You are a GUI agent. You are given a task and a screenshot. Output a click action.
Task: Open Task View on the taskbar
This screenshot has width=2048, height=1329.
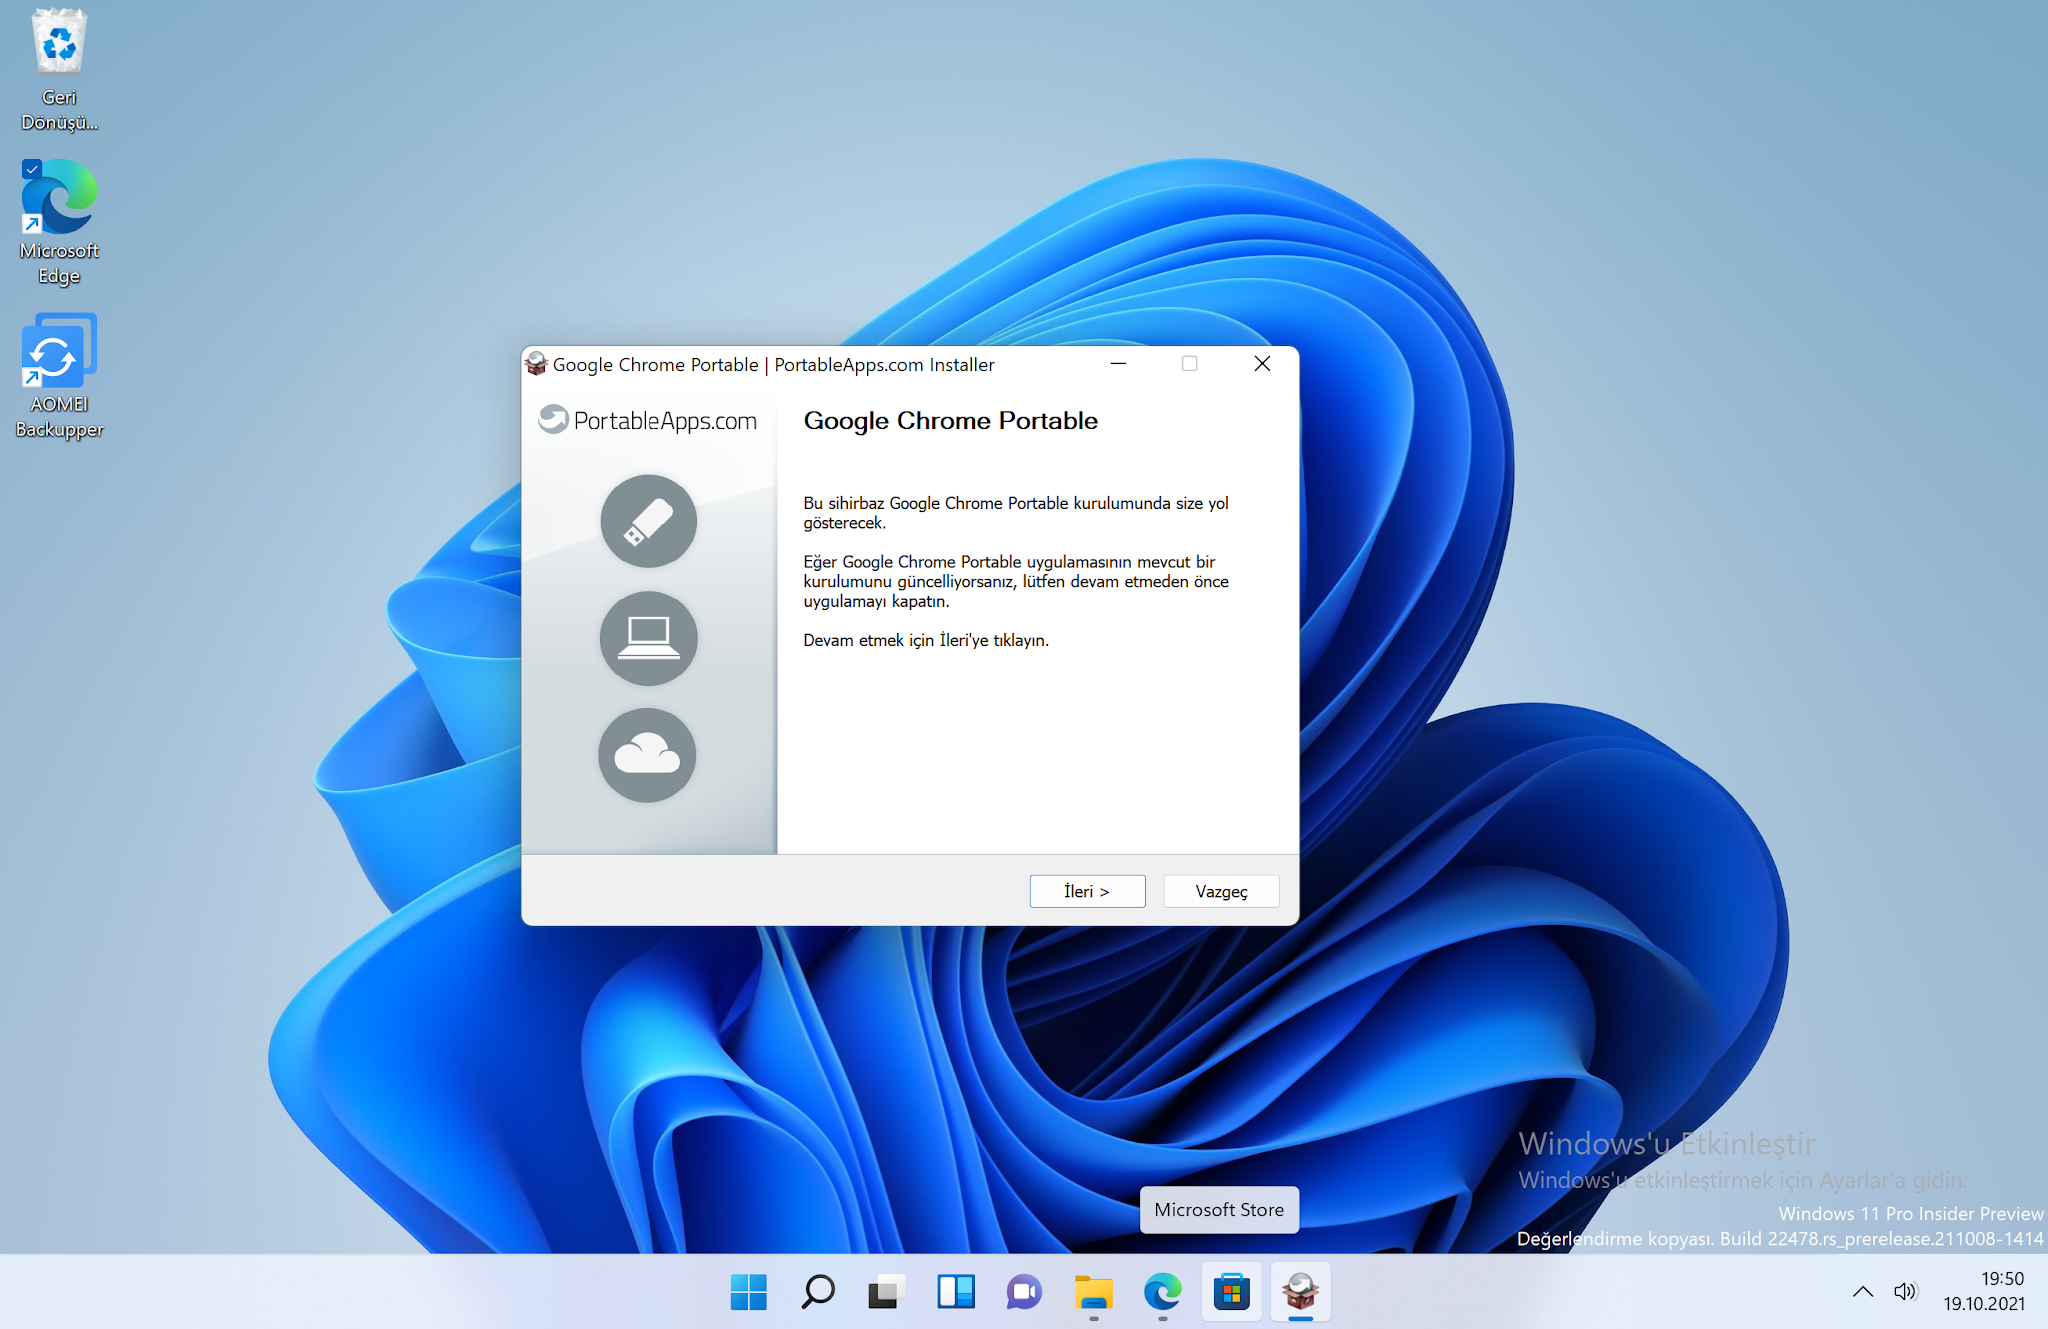tap(886, 1292)
